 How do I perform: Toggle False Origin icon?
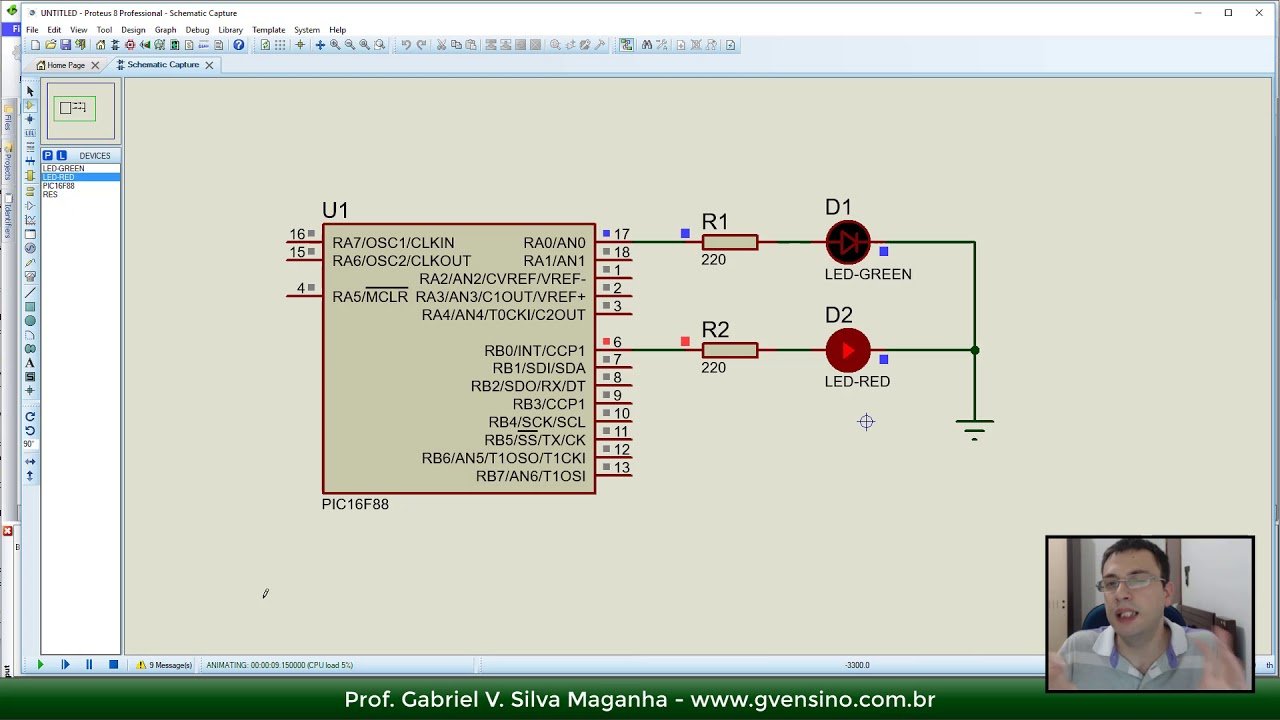300,45
